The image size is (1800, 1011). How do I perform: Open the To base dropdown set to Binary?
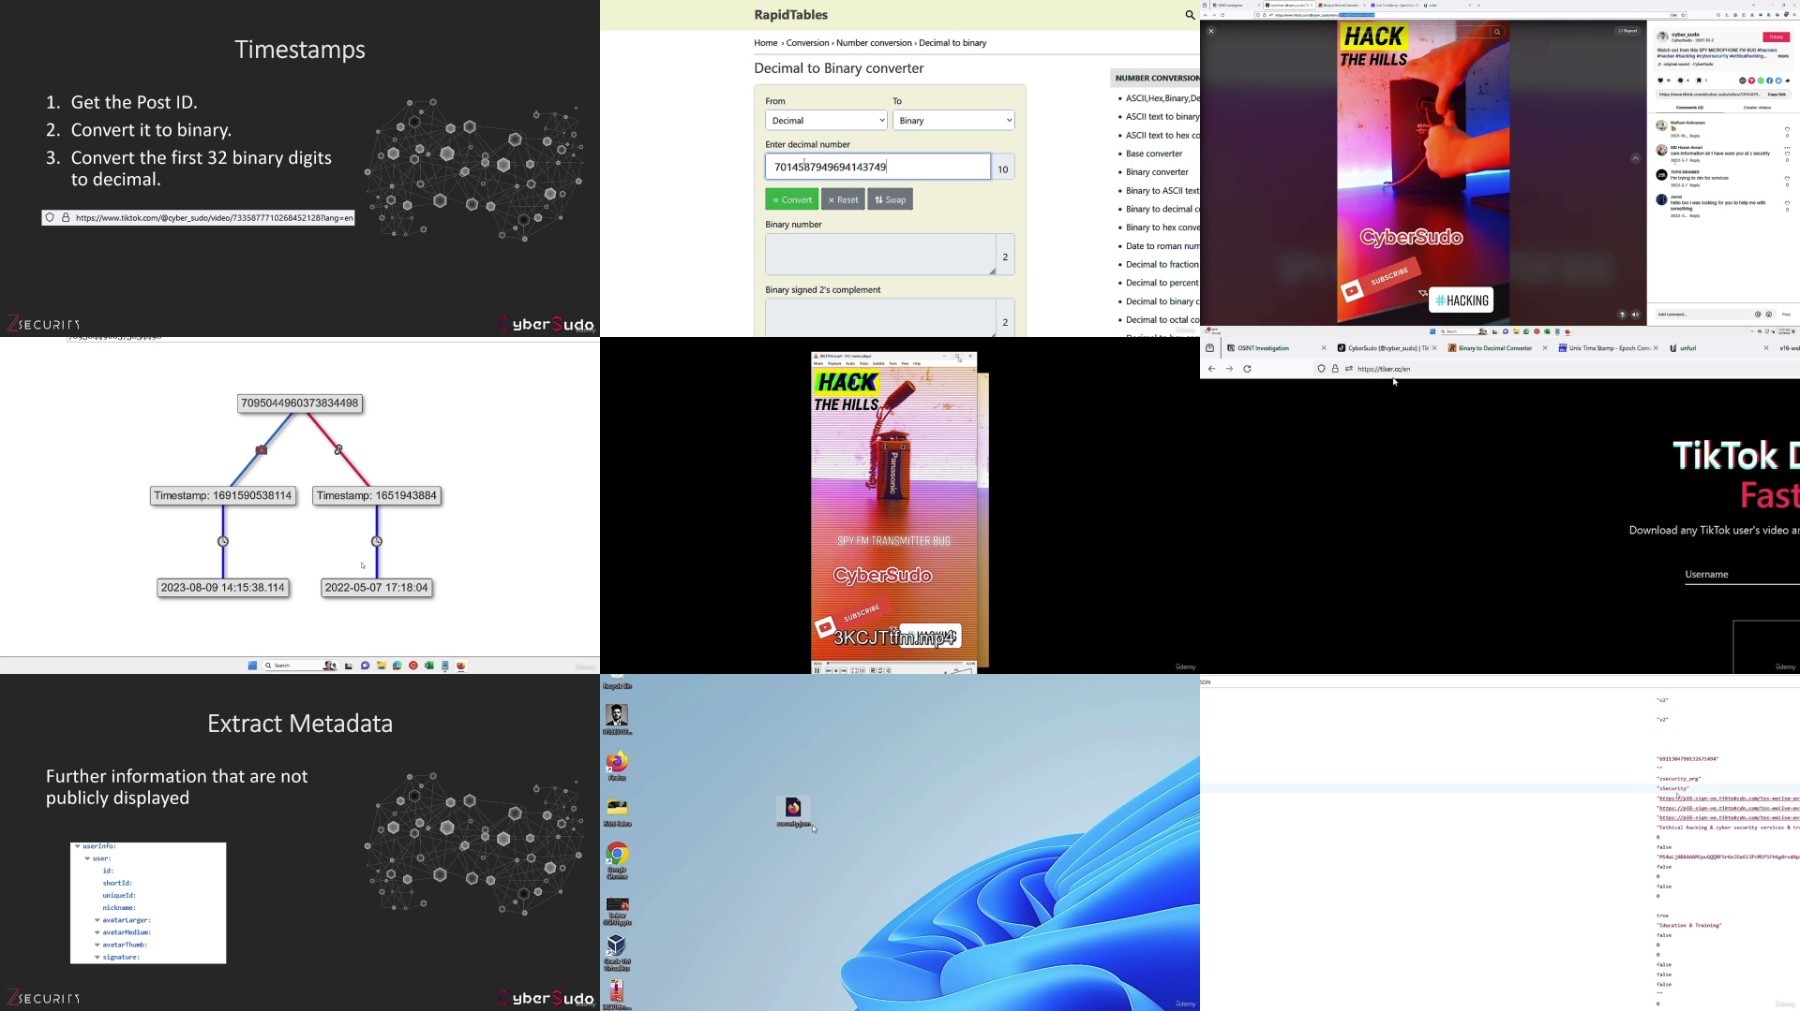point(953,120)
